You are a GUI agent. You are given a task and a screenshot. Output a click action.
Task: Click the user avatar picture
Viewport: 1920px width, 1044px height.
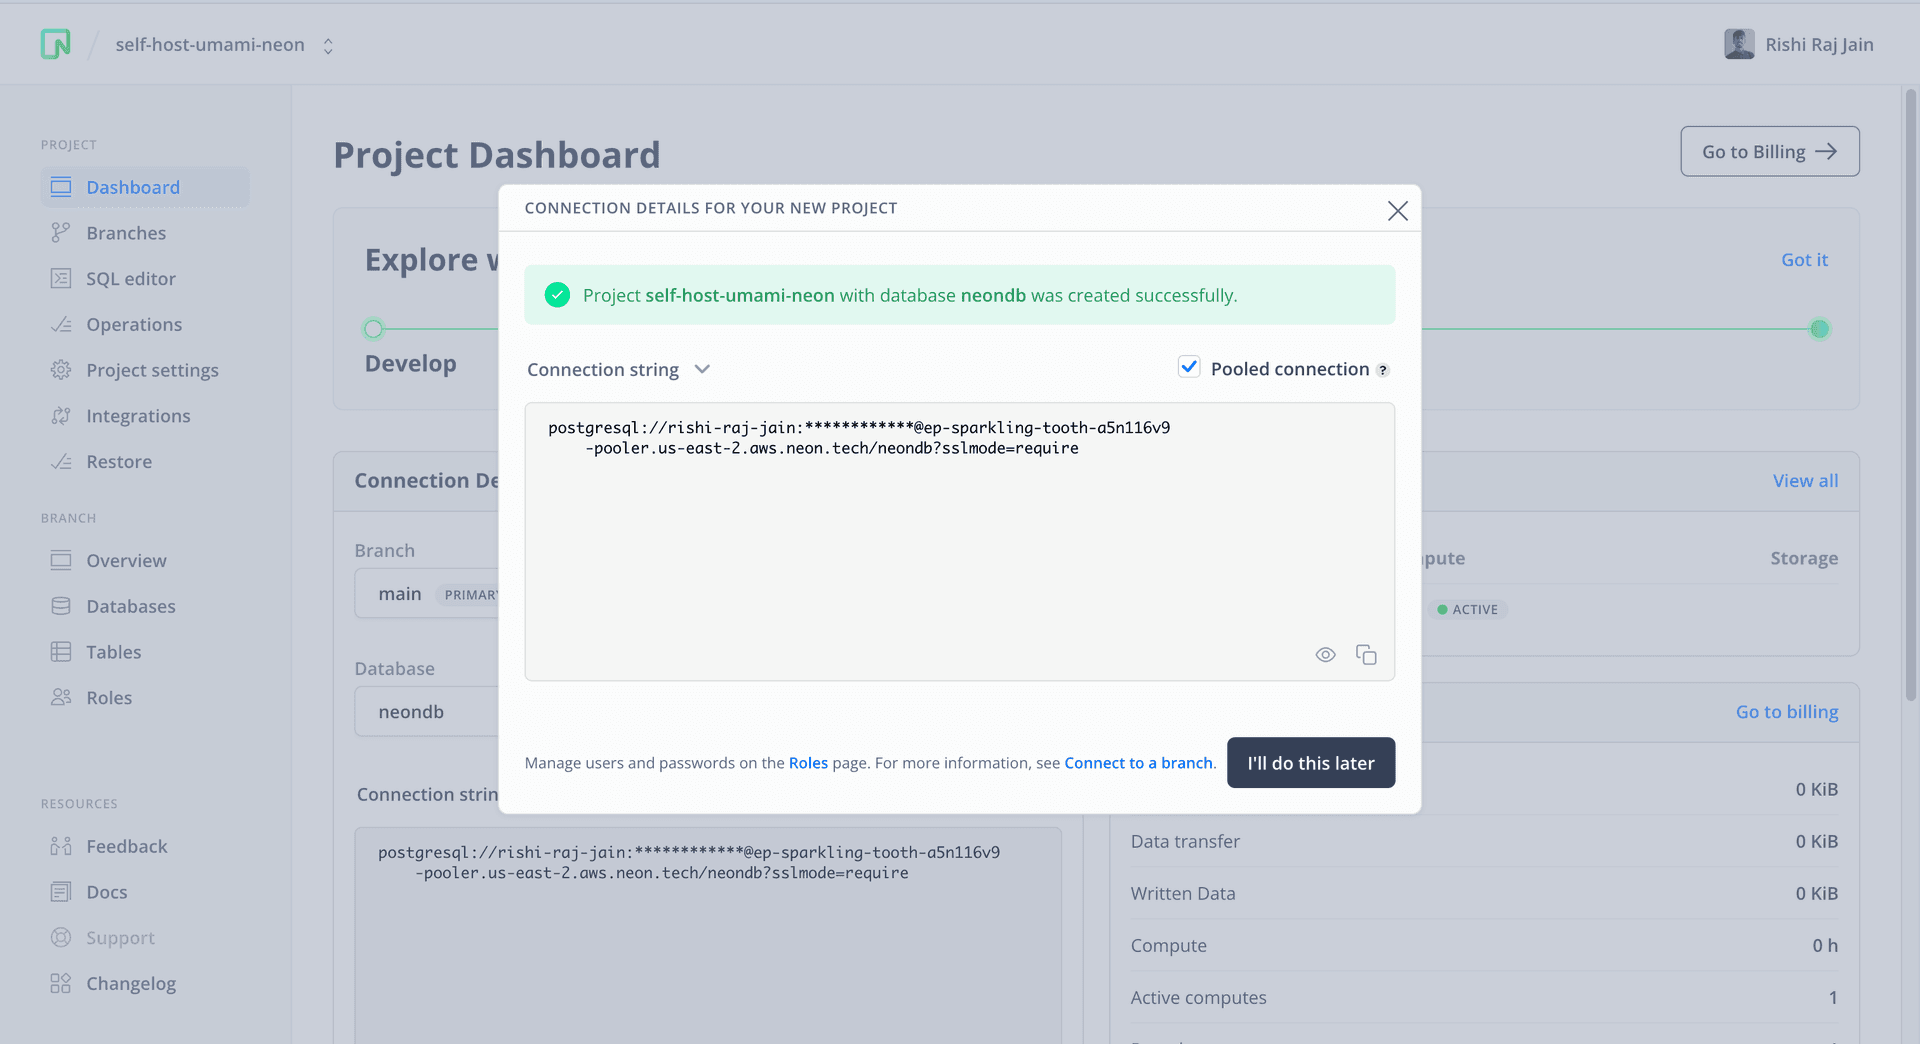point(1739,44)
